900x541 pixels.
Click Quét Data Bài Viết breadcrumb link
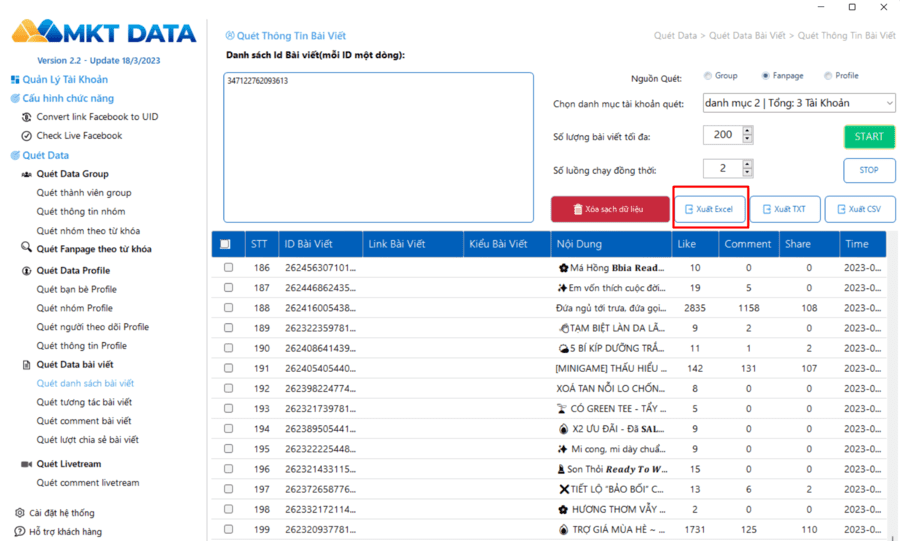tap(747, 36)
